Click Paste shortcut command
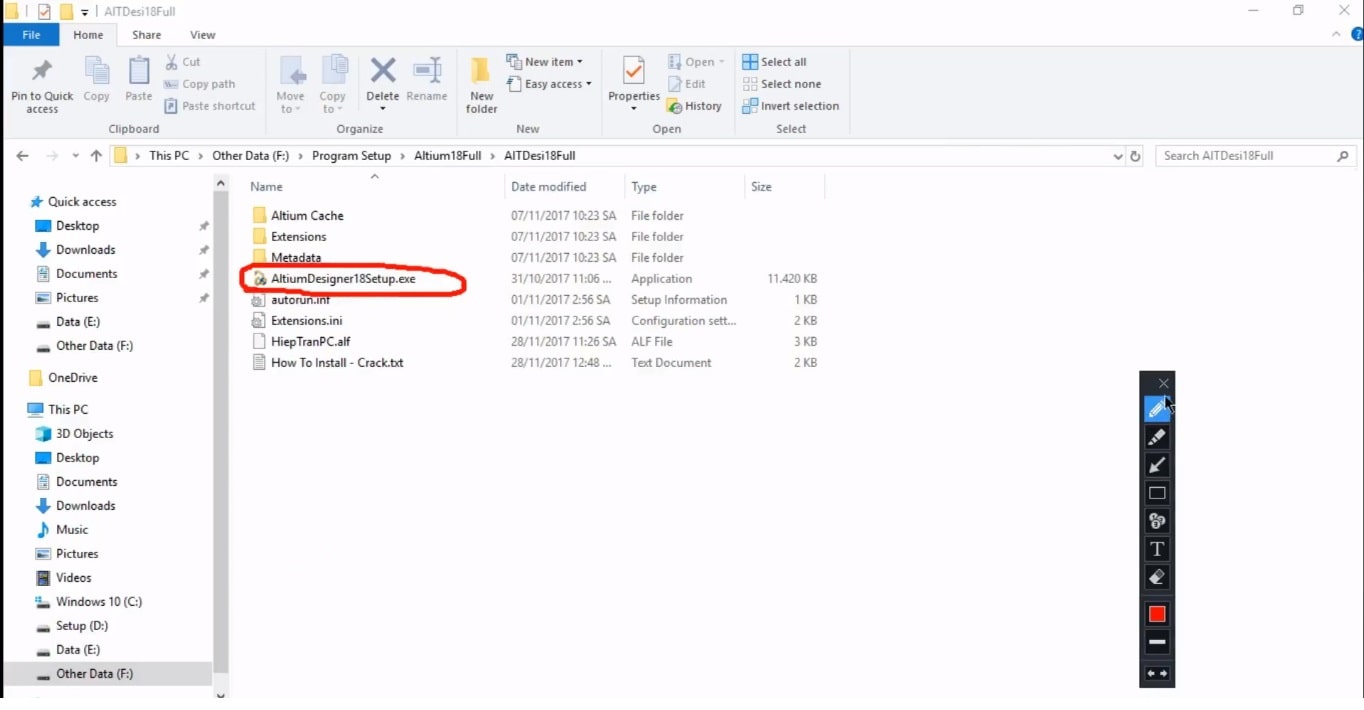This screenshot has height=710, width=1364. tap(210, 106)
